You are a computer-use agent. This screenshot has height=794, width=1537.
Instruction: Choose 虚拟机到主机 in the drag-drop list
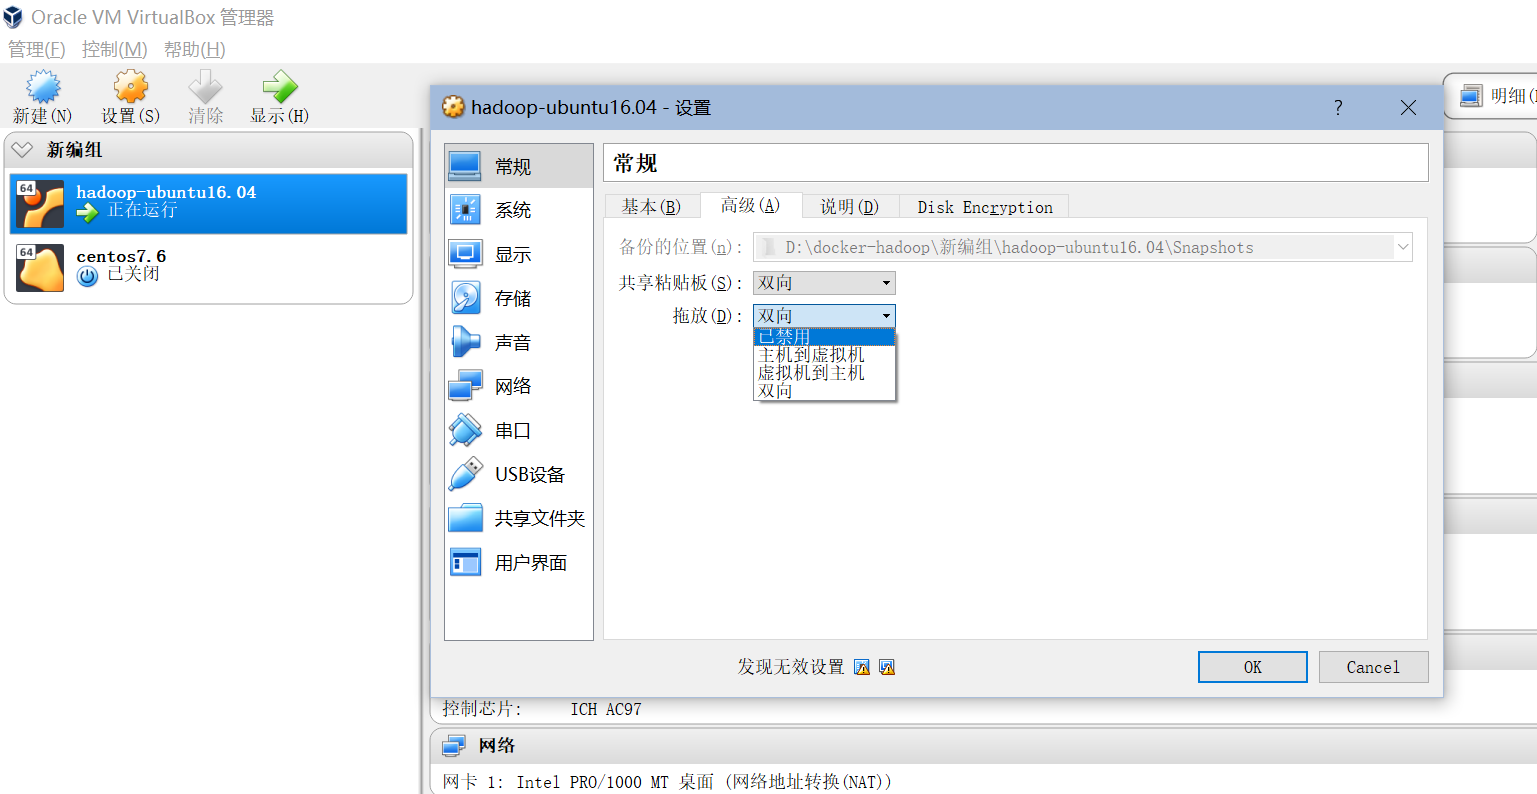tap(824, 373)
